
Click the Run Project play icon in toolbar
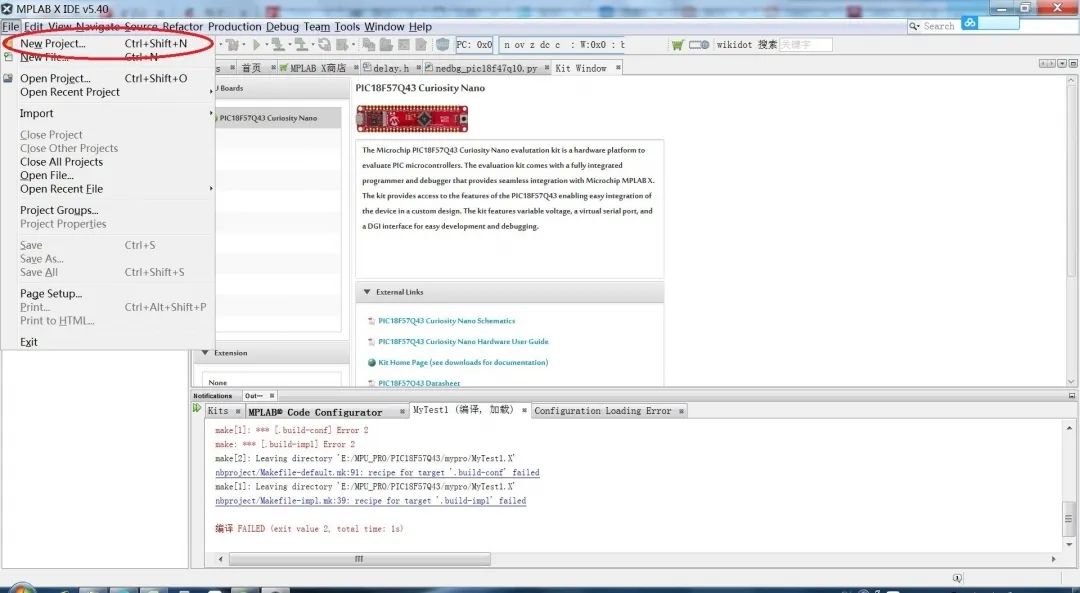tap(256, 45)
